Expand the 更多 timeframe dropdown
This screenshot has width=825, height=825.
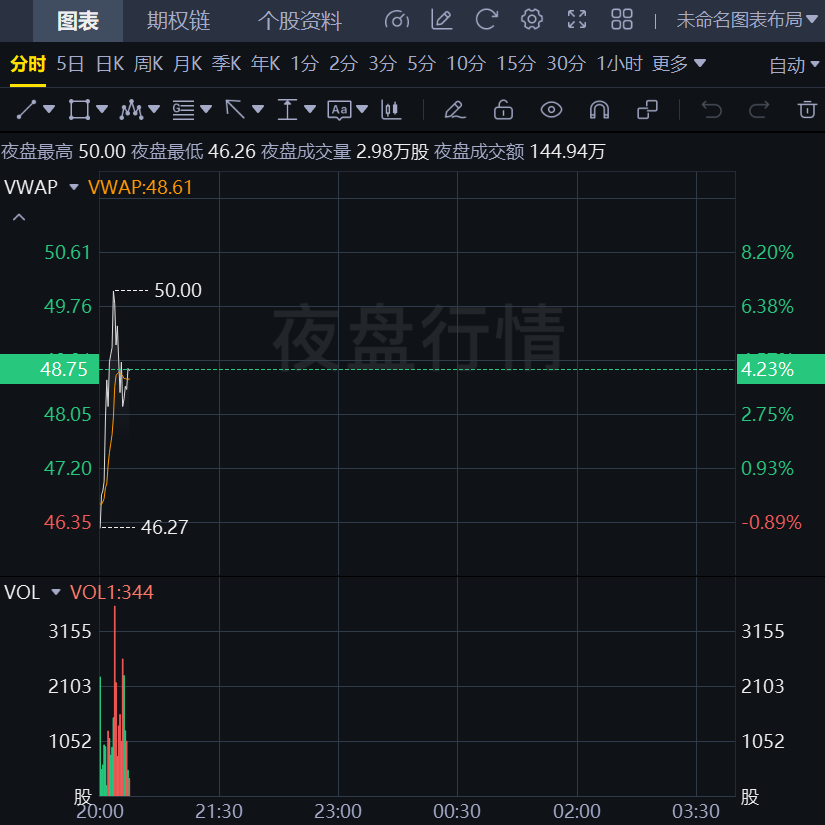tap(679, 64)
